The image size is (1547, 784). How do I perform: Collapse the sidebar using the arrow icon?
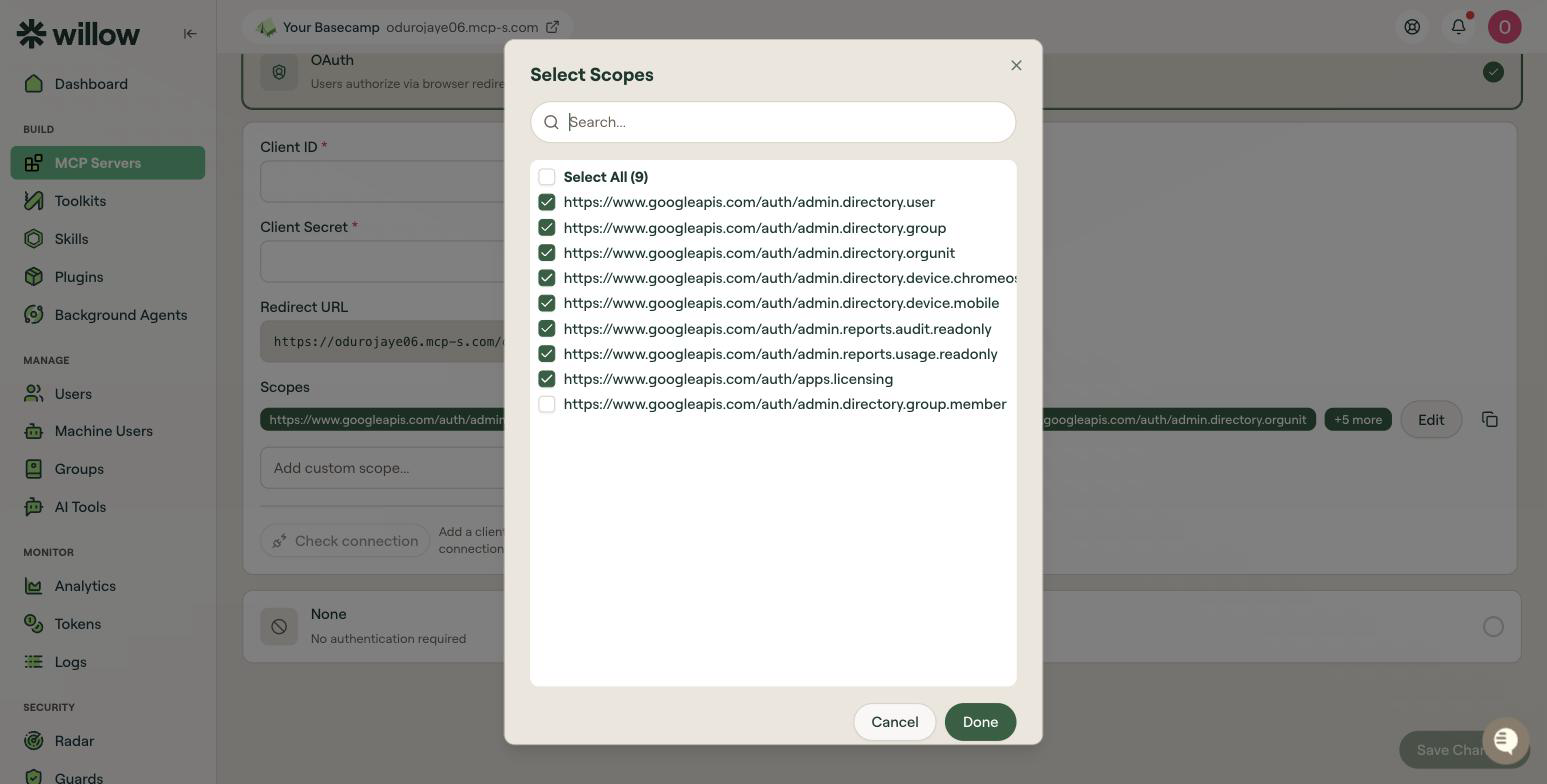pyautogui.click(x=190, y=33)
